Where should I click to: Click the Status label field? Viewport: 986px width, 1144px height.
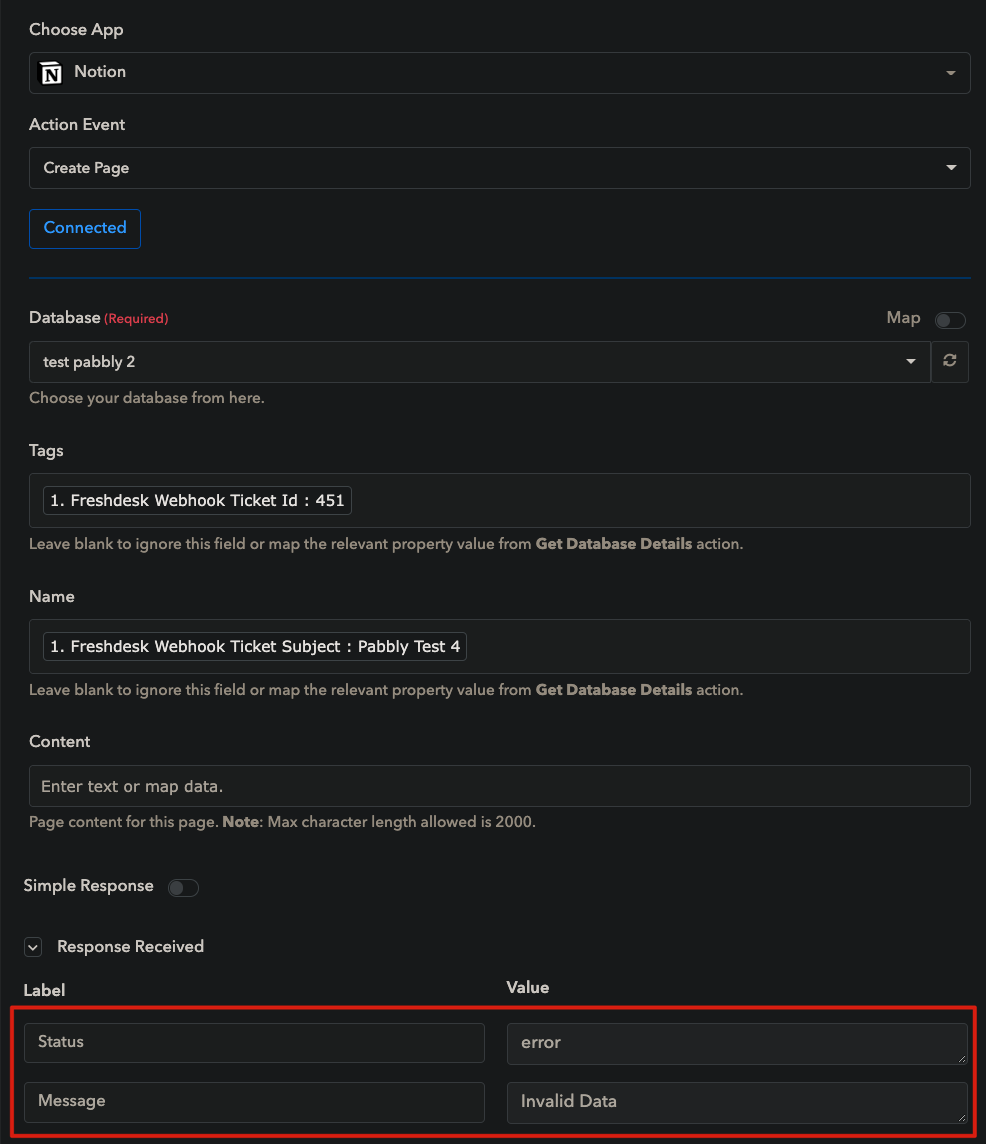tap(254, 1043)
